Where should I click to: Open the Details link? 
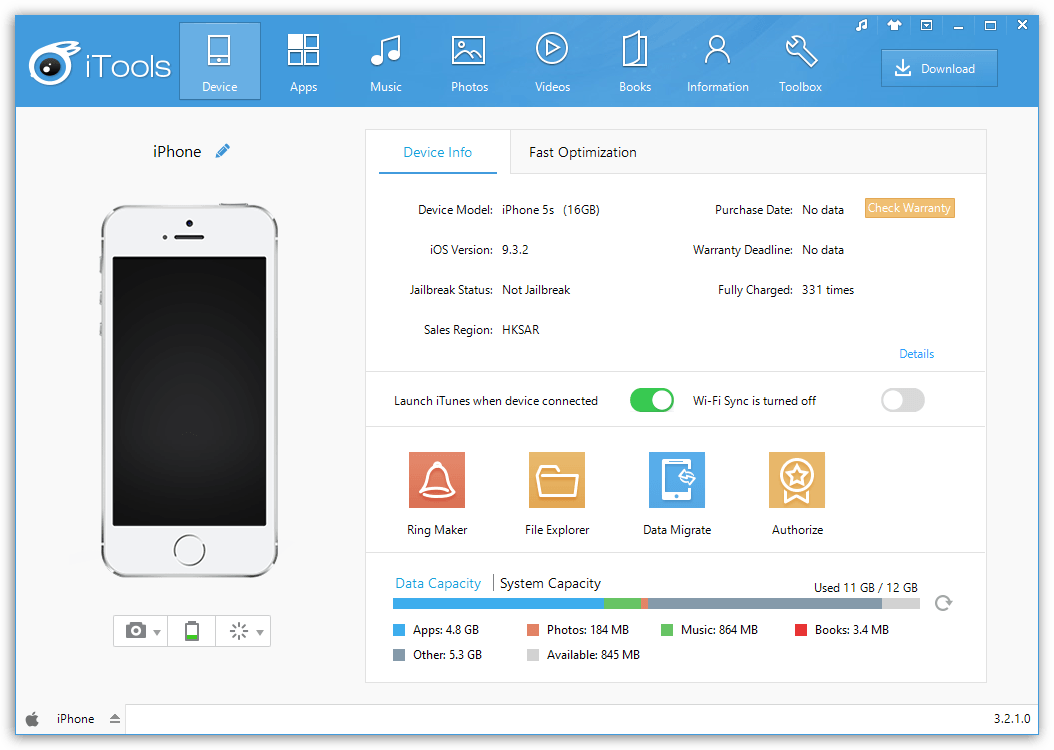(x=916, y=353)
